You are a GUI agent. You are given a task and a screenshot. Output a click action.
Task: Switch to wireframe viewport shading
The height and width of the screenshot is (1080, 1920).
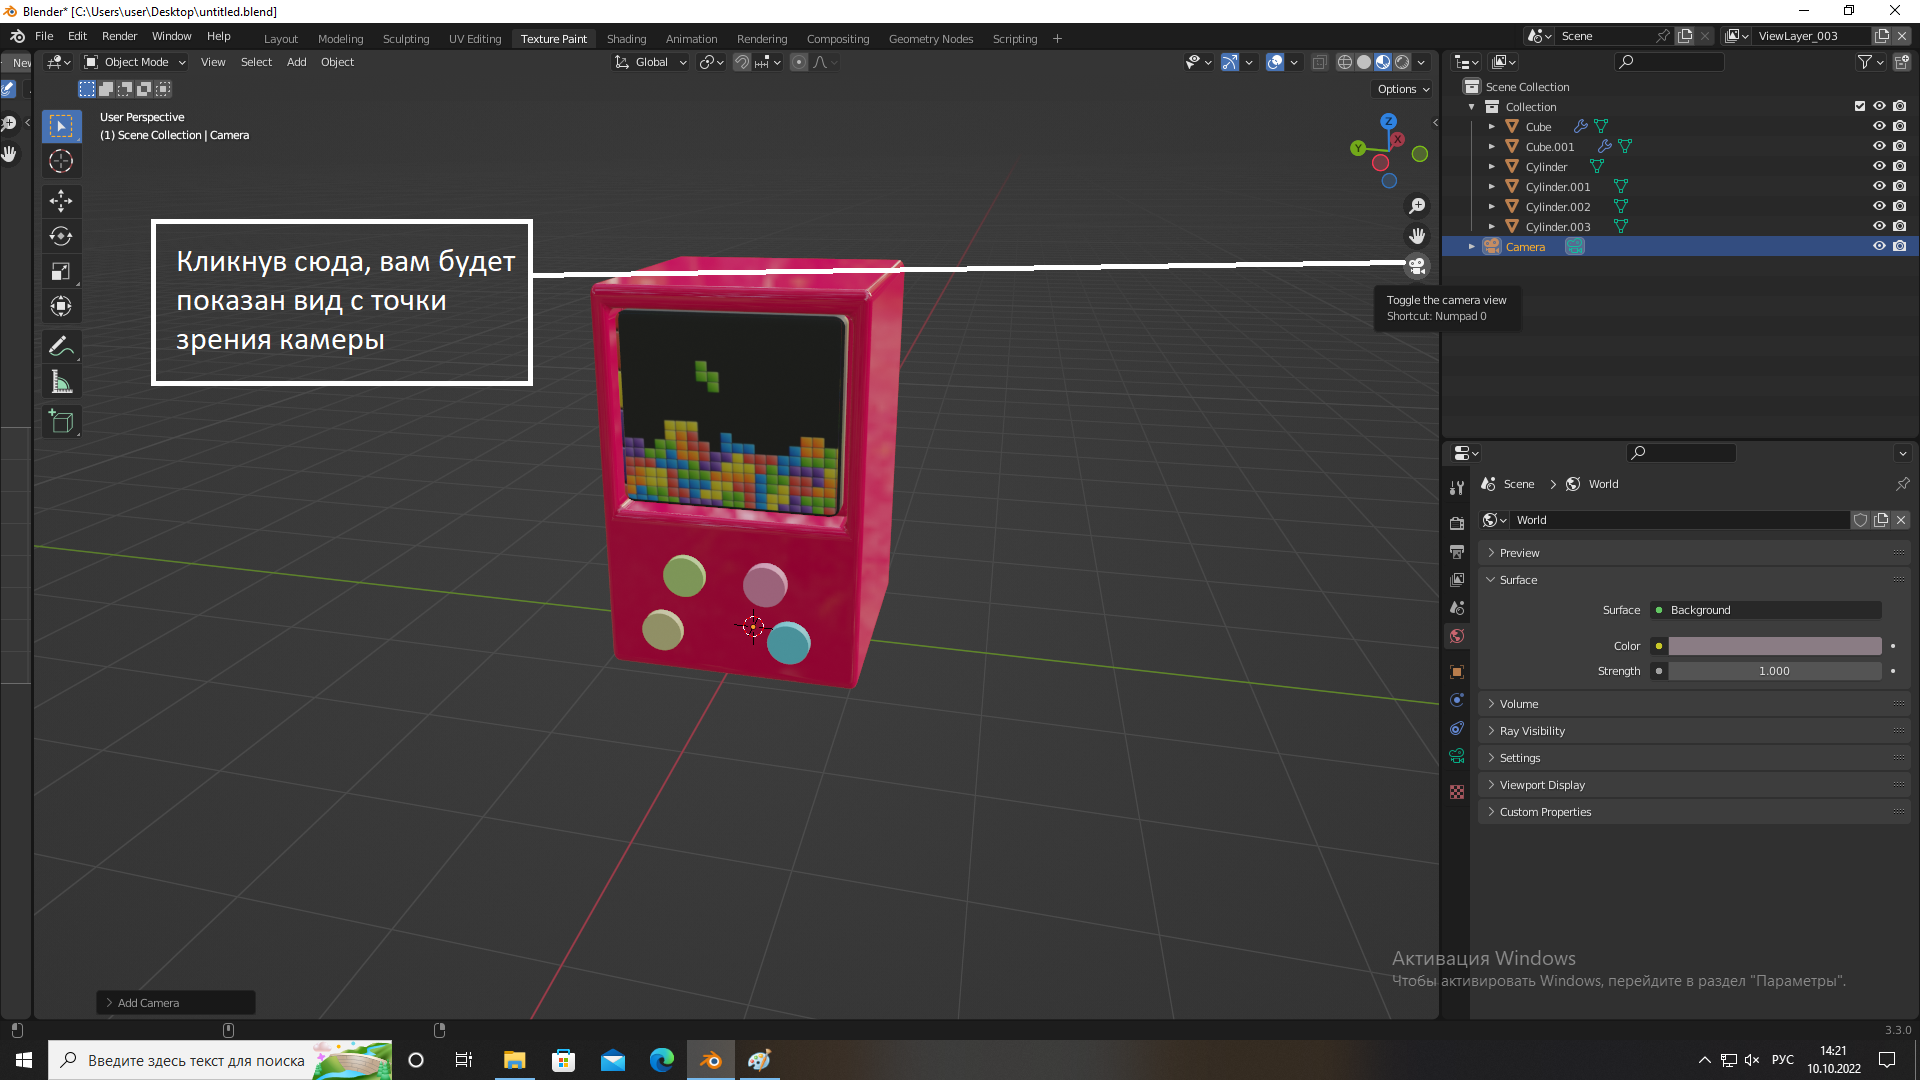[1345, 62]
